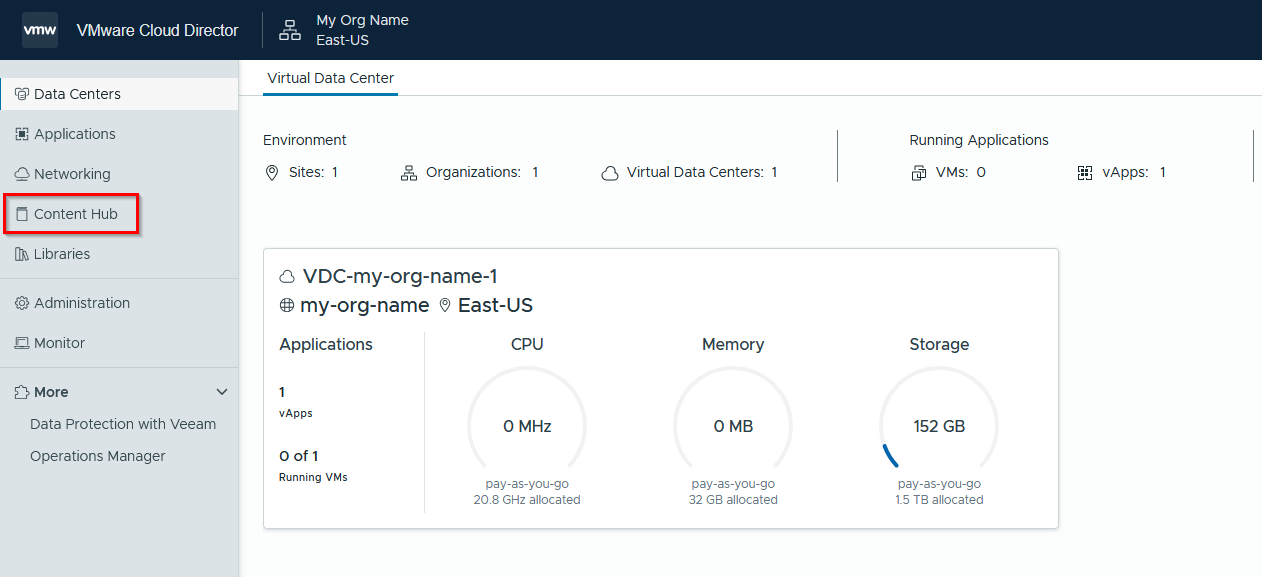The width and height of the screenshot is (1262, 577).
Task: Click the vmw logo icon
Action: (40, 30)
